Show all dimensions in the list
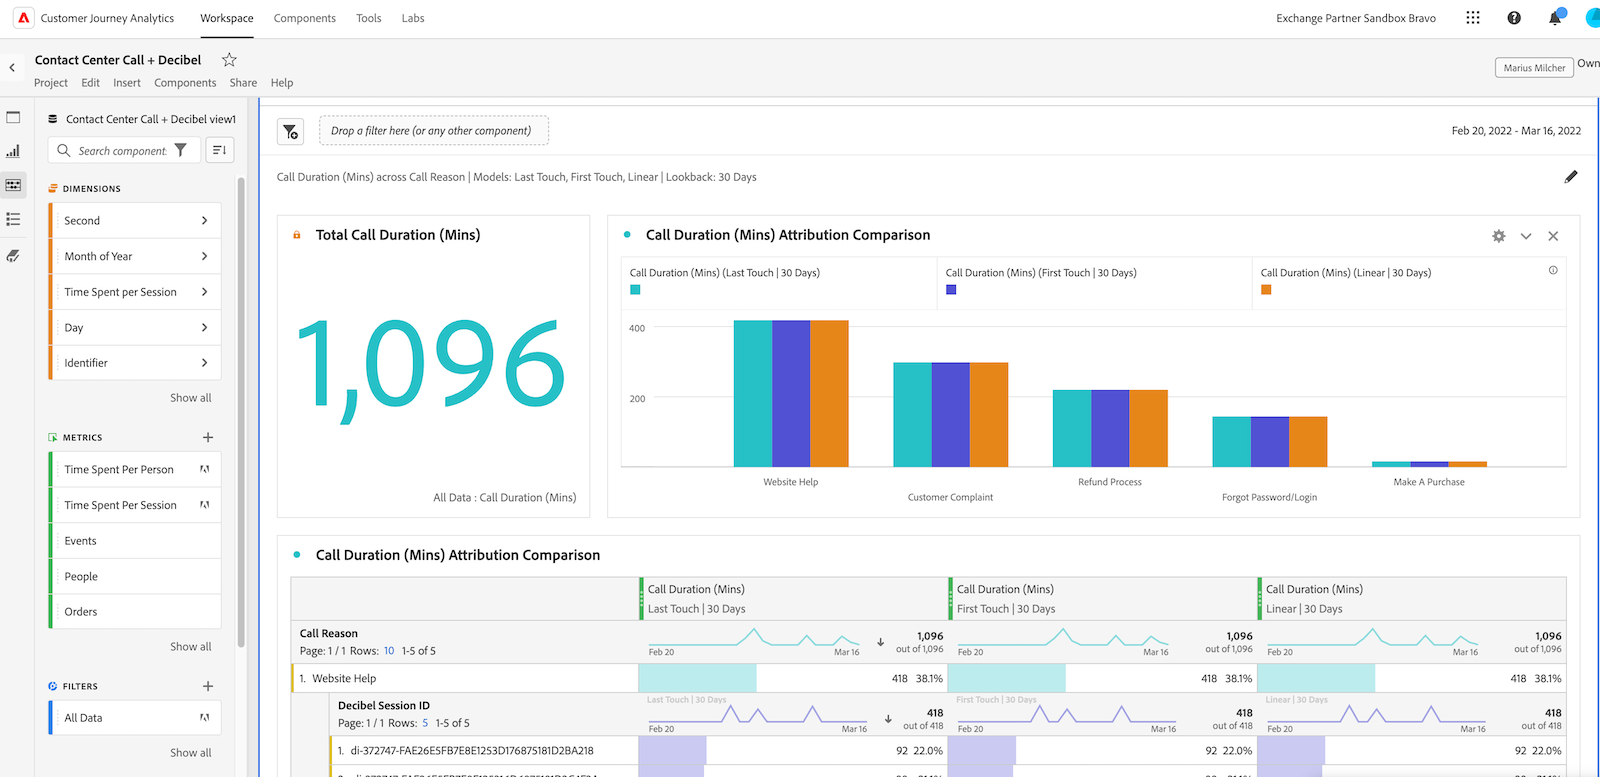The height and width of the screenshot is (777, 1600). tap(190, 398)
